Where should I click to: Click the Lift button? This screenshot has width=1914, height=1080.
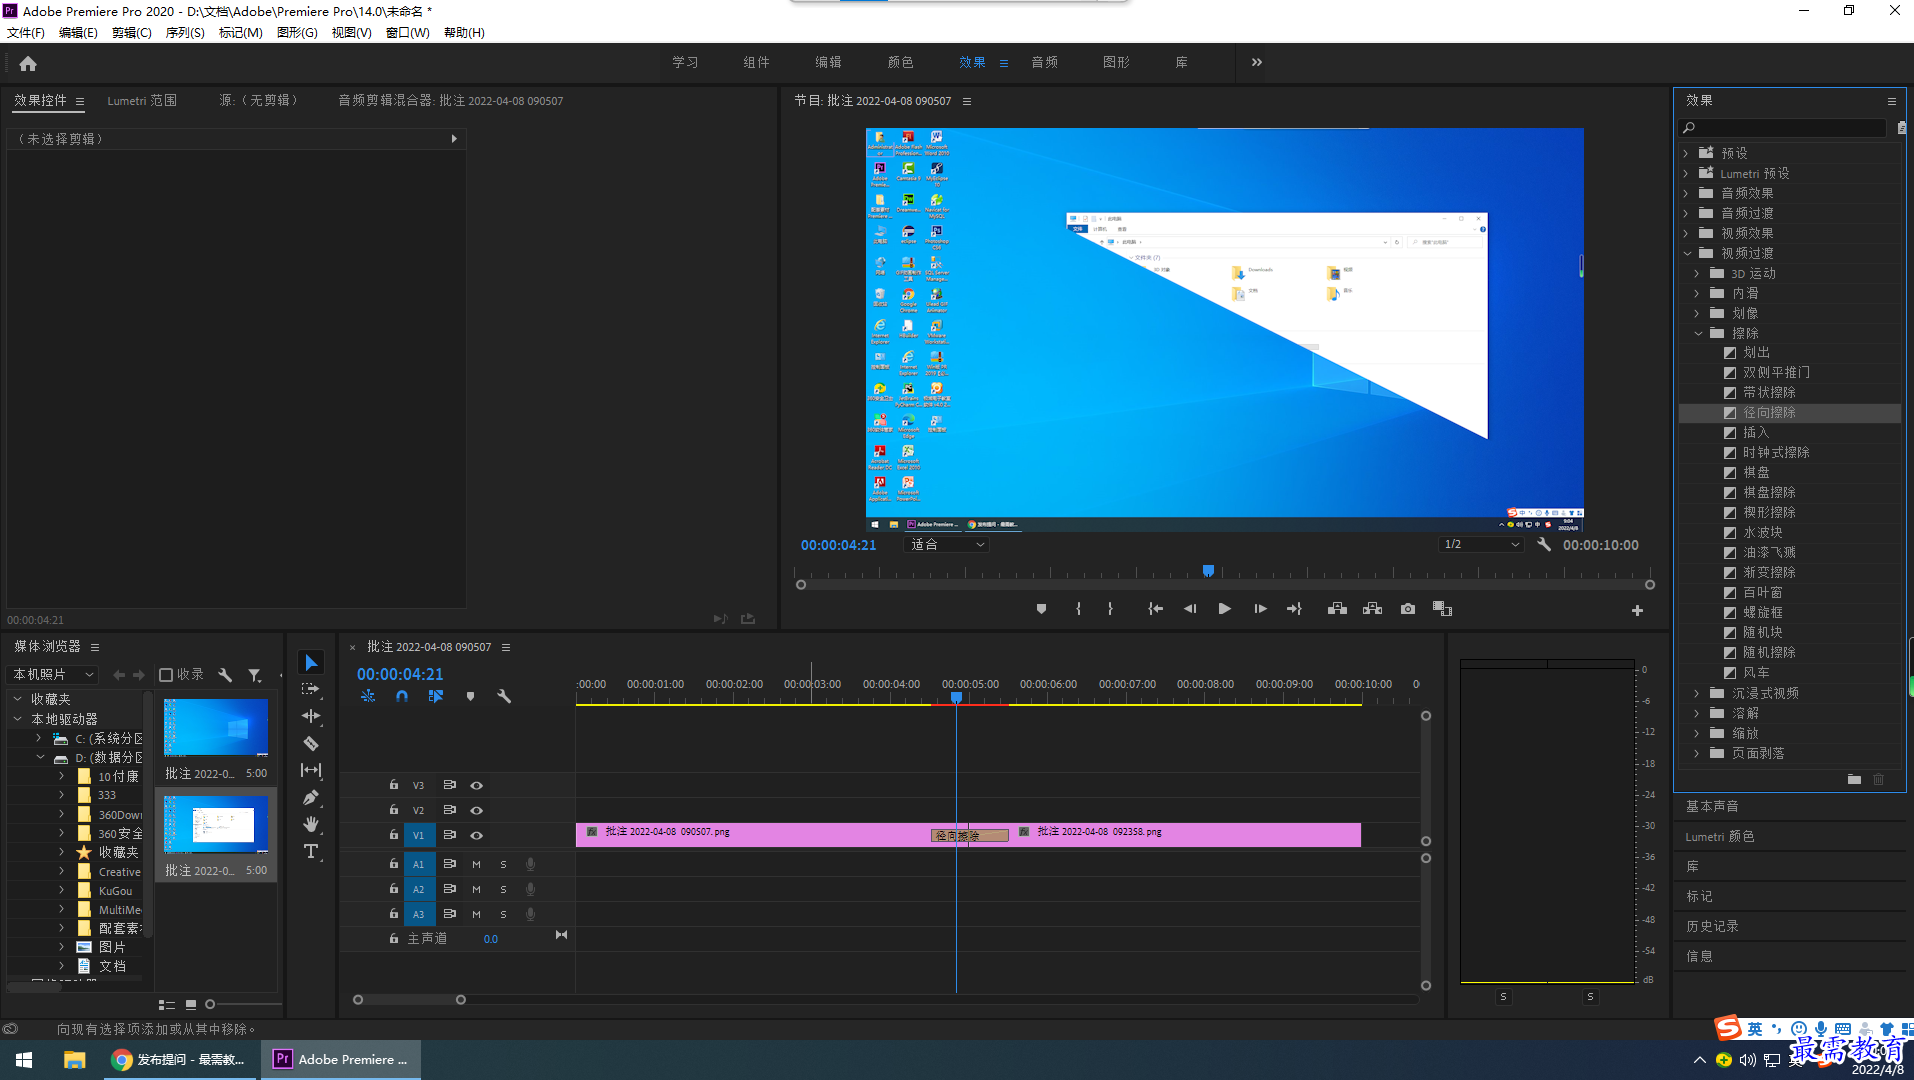pos(1337,609)
